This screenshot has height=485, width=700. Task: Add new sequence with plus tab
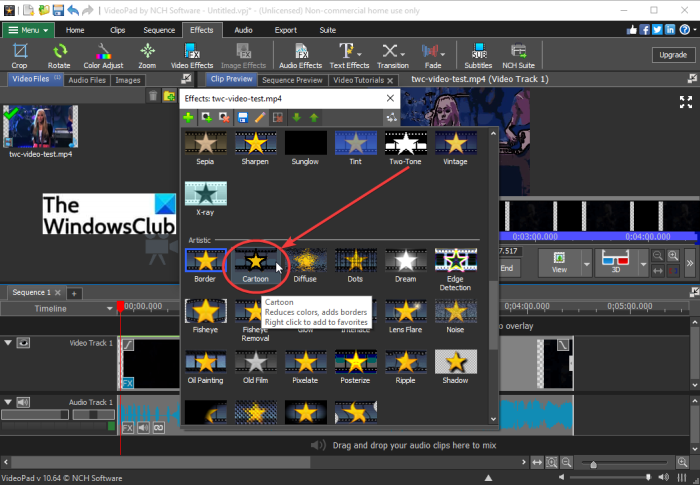74,293
